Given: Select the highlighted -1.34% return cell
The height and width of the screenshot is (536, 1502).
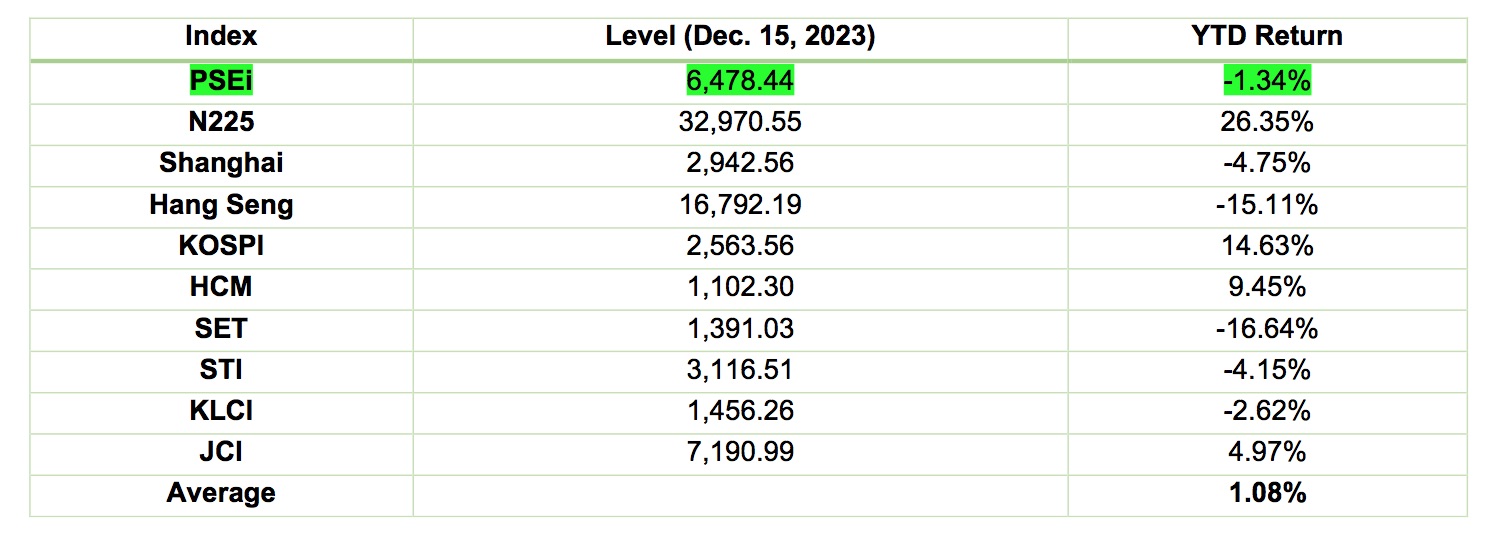Looking at the screenshot, I should (x=1266, y=80).
